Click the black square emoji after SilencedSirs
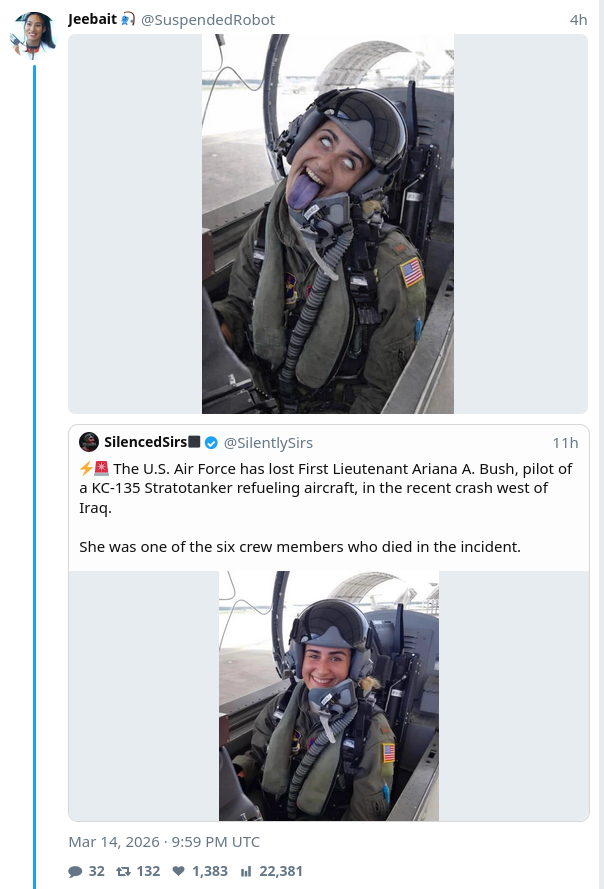This screenshot has height=889, width=604. 195,442
